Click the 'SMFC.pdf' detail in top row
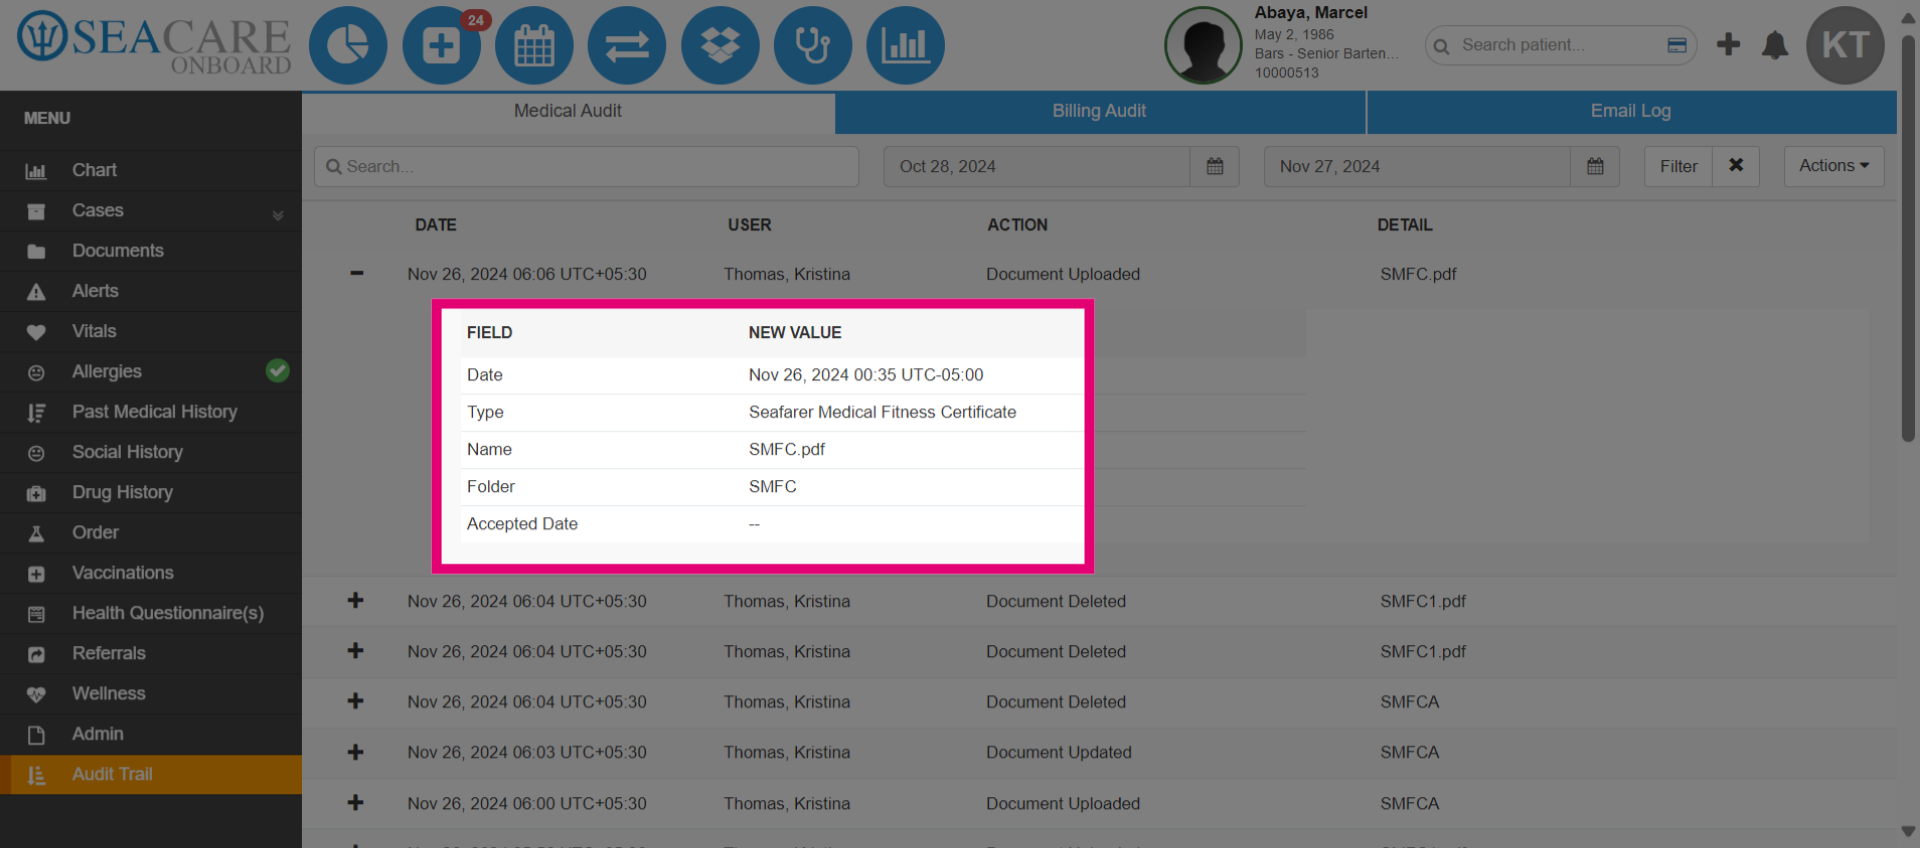The height and width of the screenshot is (848, 1920). 1418,274
